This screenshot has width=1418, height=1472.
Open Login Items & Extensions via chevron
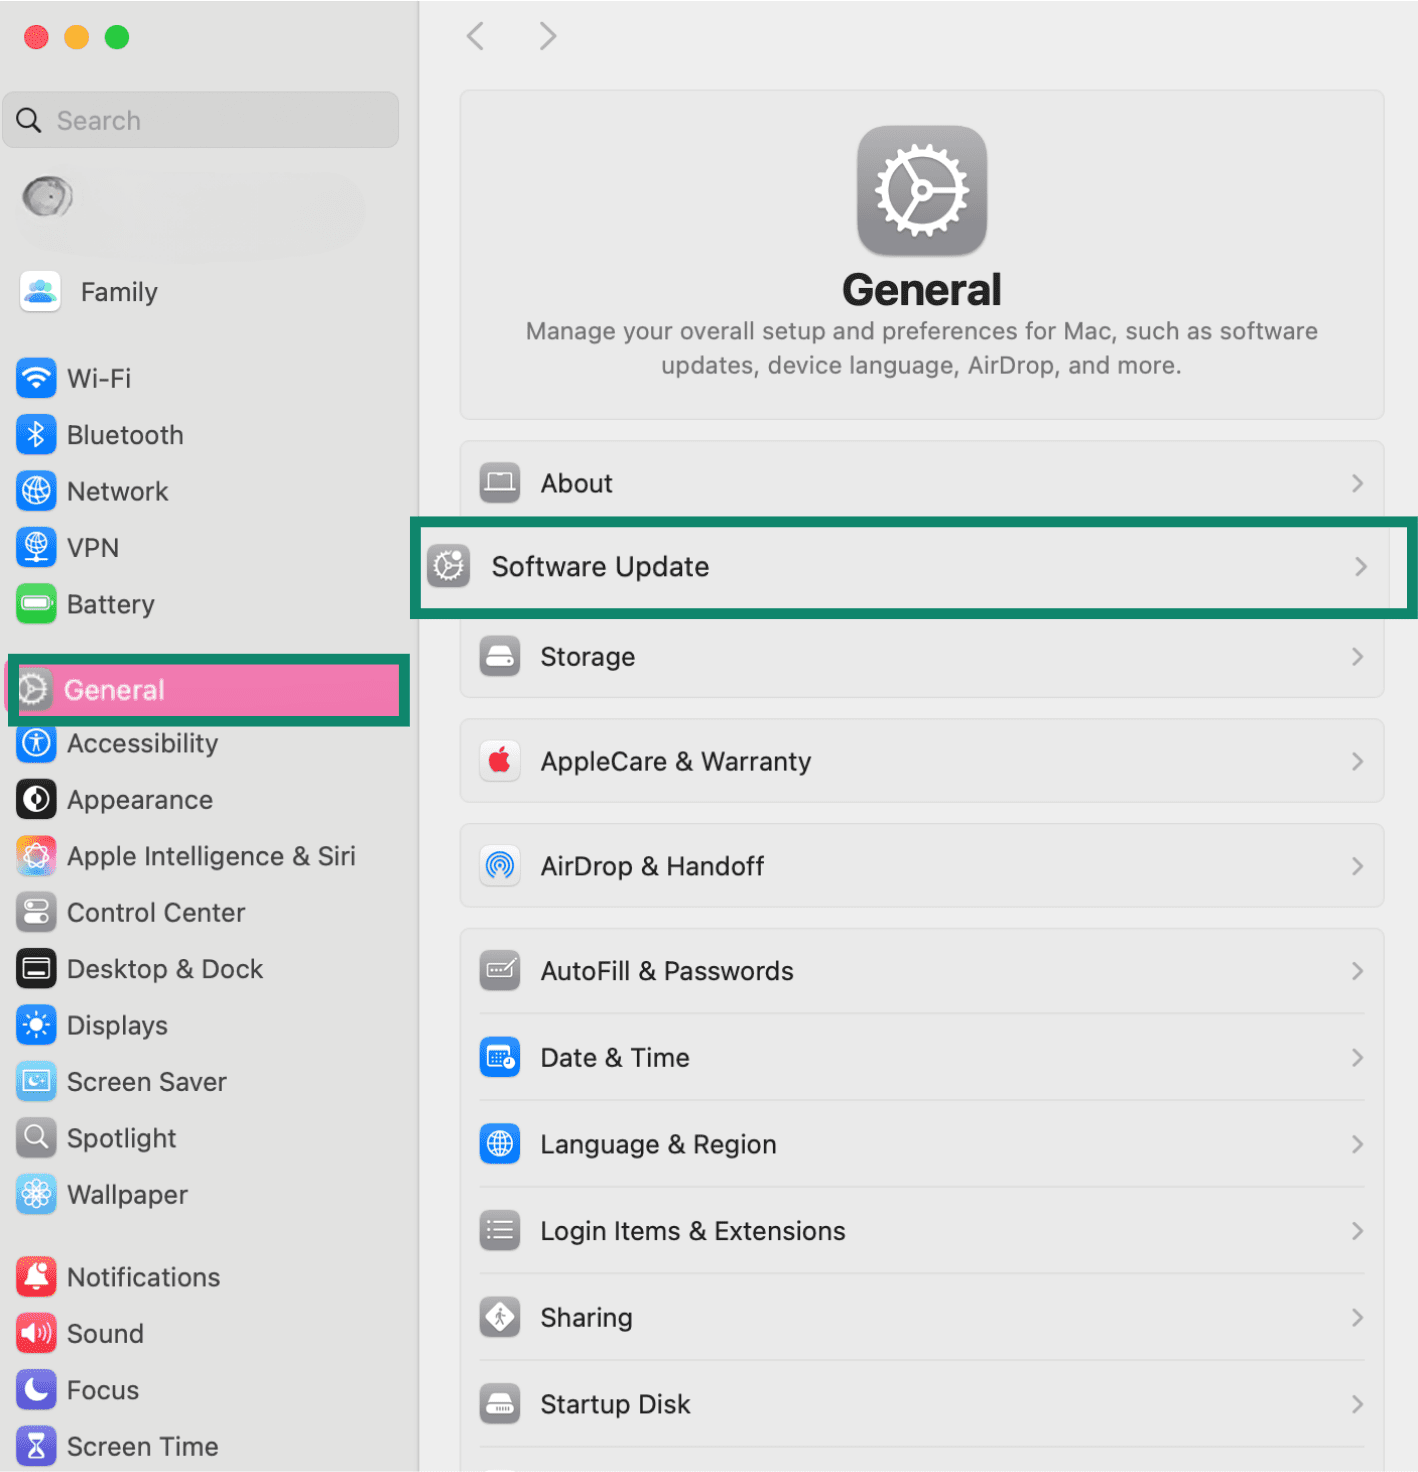click(1357, 1231)
